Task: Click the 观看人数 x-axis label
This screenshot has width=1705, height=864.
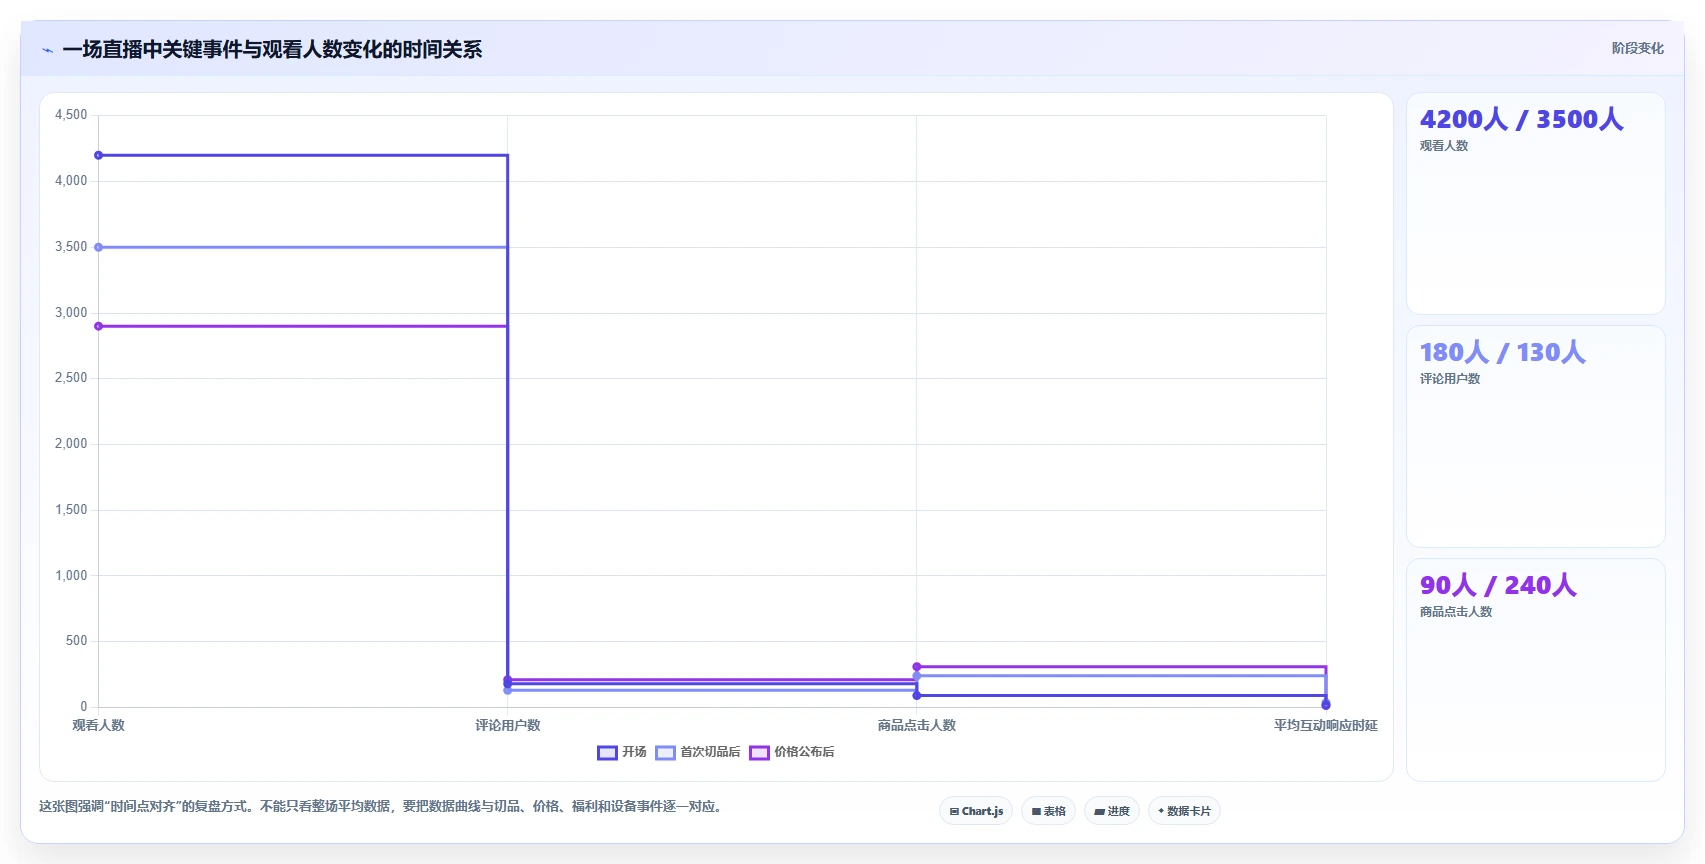Action: [x=98, y=725]
